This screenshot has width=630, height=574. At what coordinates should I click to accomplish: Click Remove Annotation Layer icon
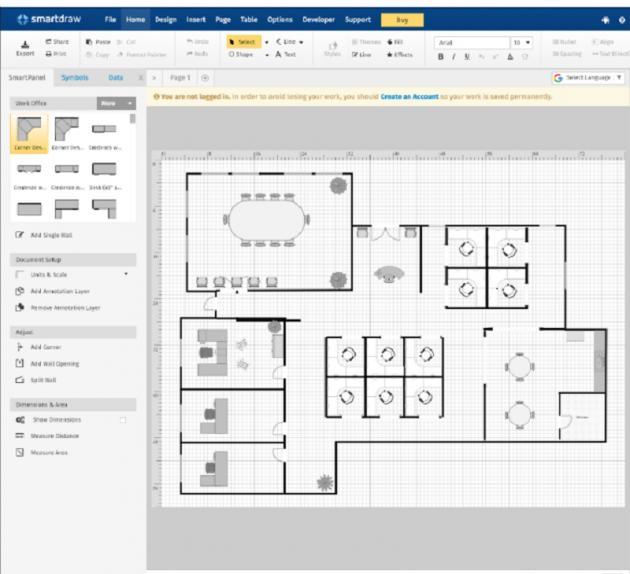point(20,307)
